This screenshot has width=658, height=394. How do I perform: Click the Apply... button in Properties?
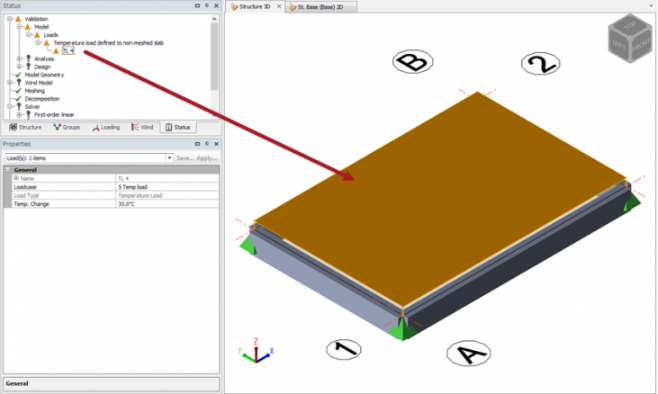coord(206,158)
